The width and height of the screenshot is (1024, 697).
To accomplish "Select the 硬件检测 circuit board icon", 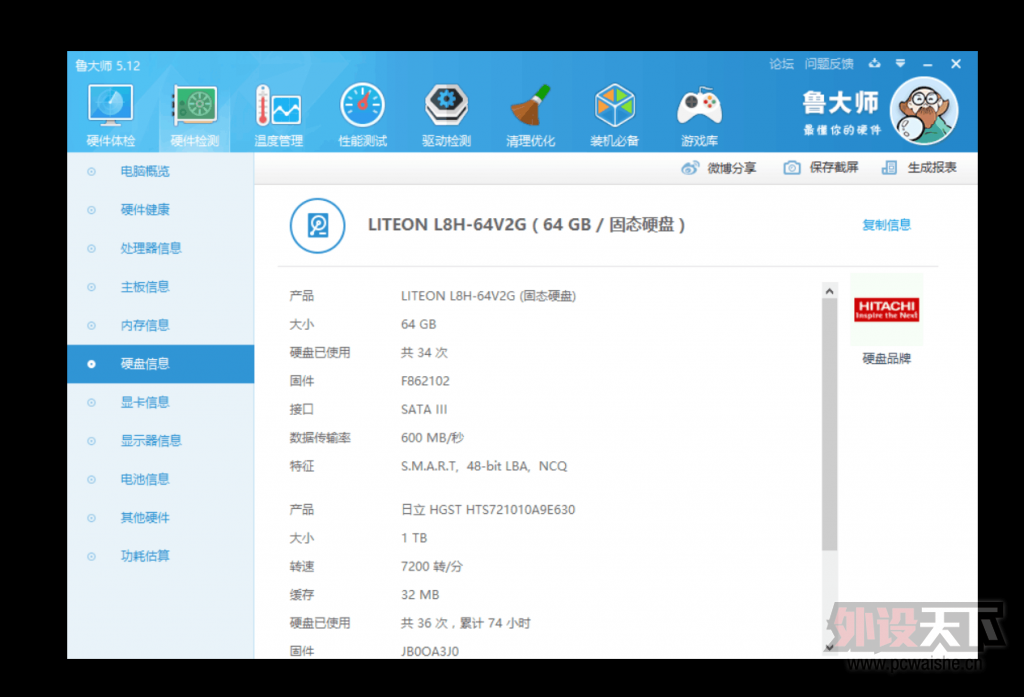I will (x=195, y=106).
